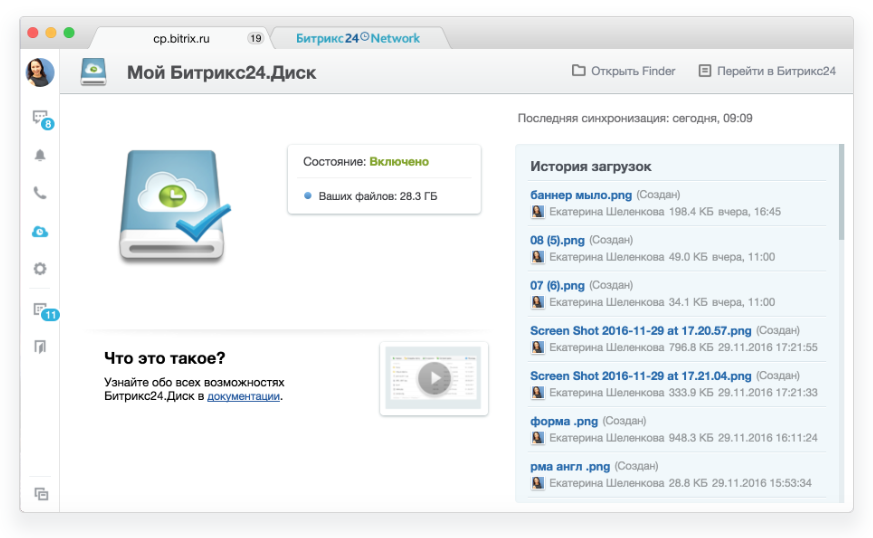Open the документации link
The height and width of the screenshot is (538, 873).
[x=243, y=397]
